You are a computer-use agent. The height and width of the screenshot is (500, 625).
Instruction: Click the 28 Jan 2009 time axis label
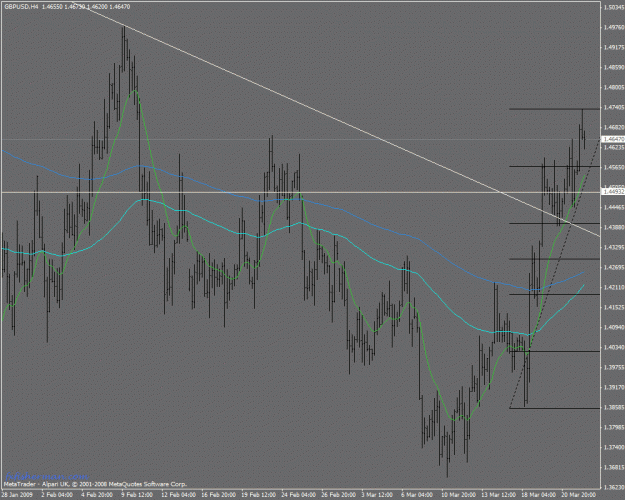[x=17, y=495]
